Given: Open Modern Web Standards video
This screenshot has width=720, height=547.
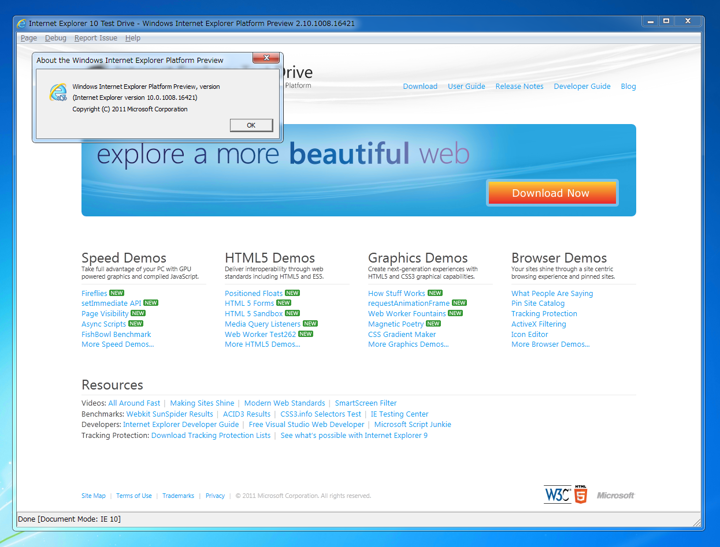Looking at the screenshot, I should [x=285, y=403].
